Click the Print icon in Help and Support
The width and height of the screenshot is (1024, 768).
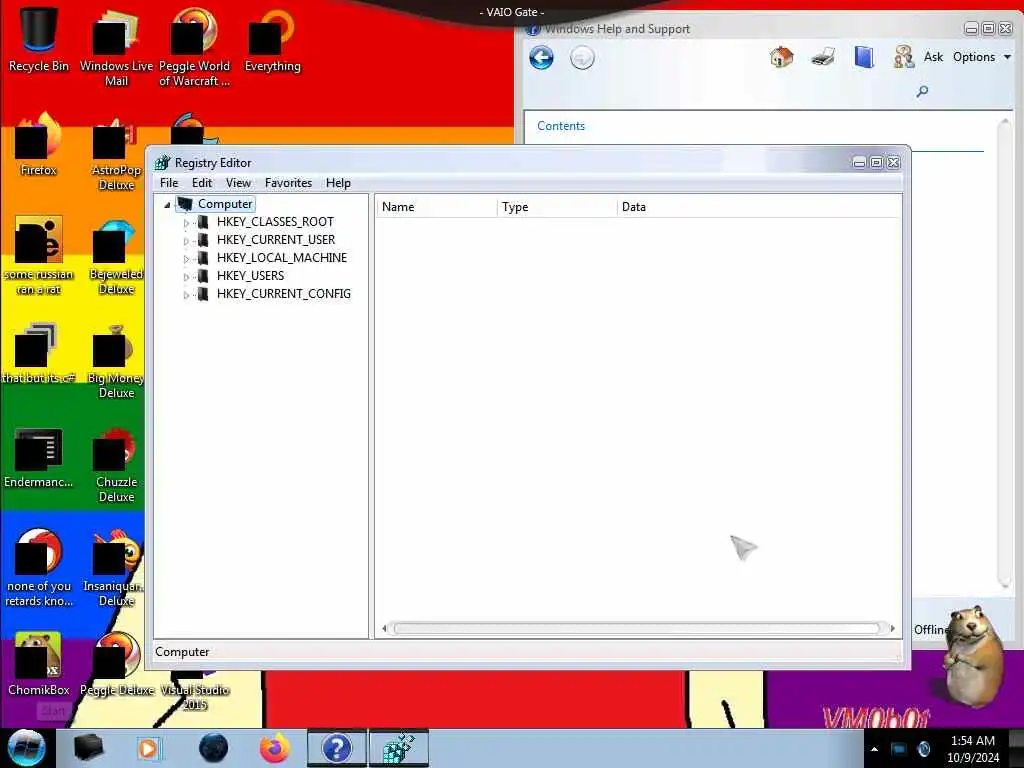[823, 57]
